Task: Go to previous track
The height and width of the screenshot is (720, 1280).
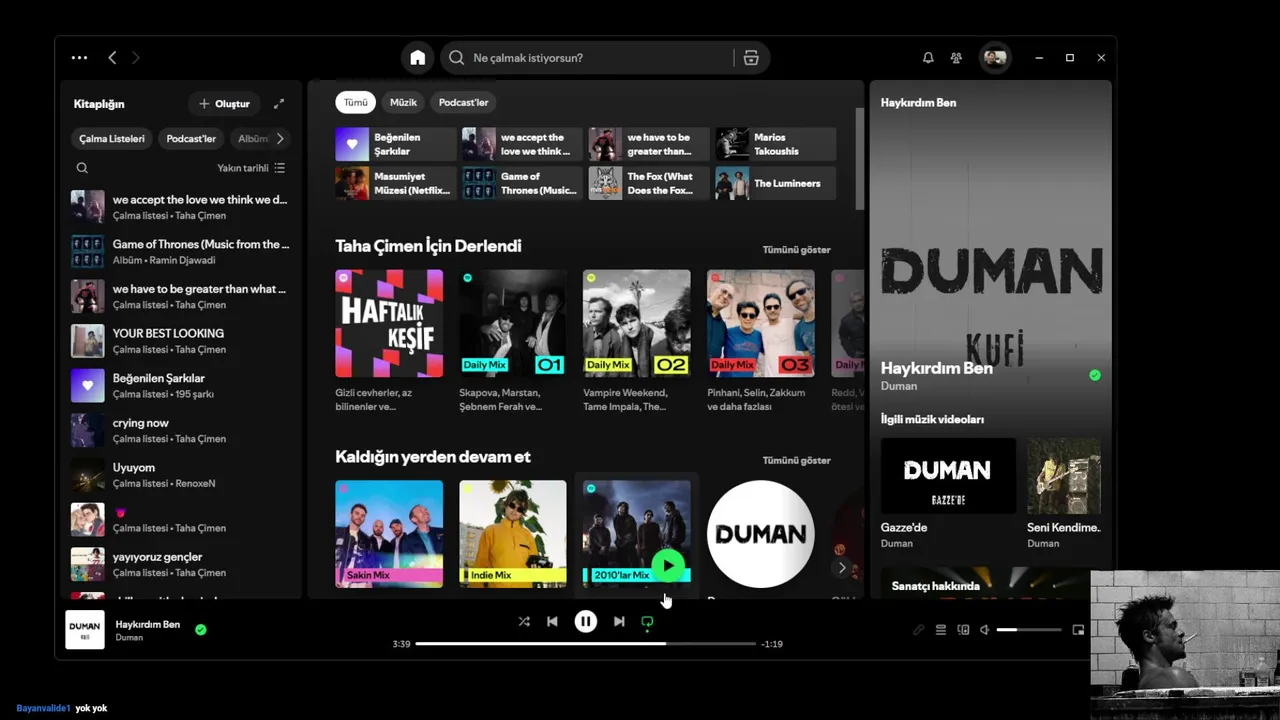Action: pyautogui.click(x=552, y=621)
